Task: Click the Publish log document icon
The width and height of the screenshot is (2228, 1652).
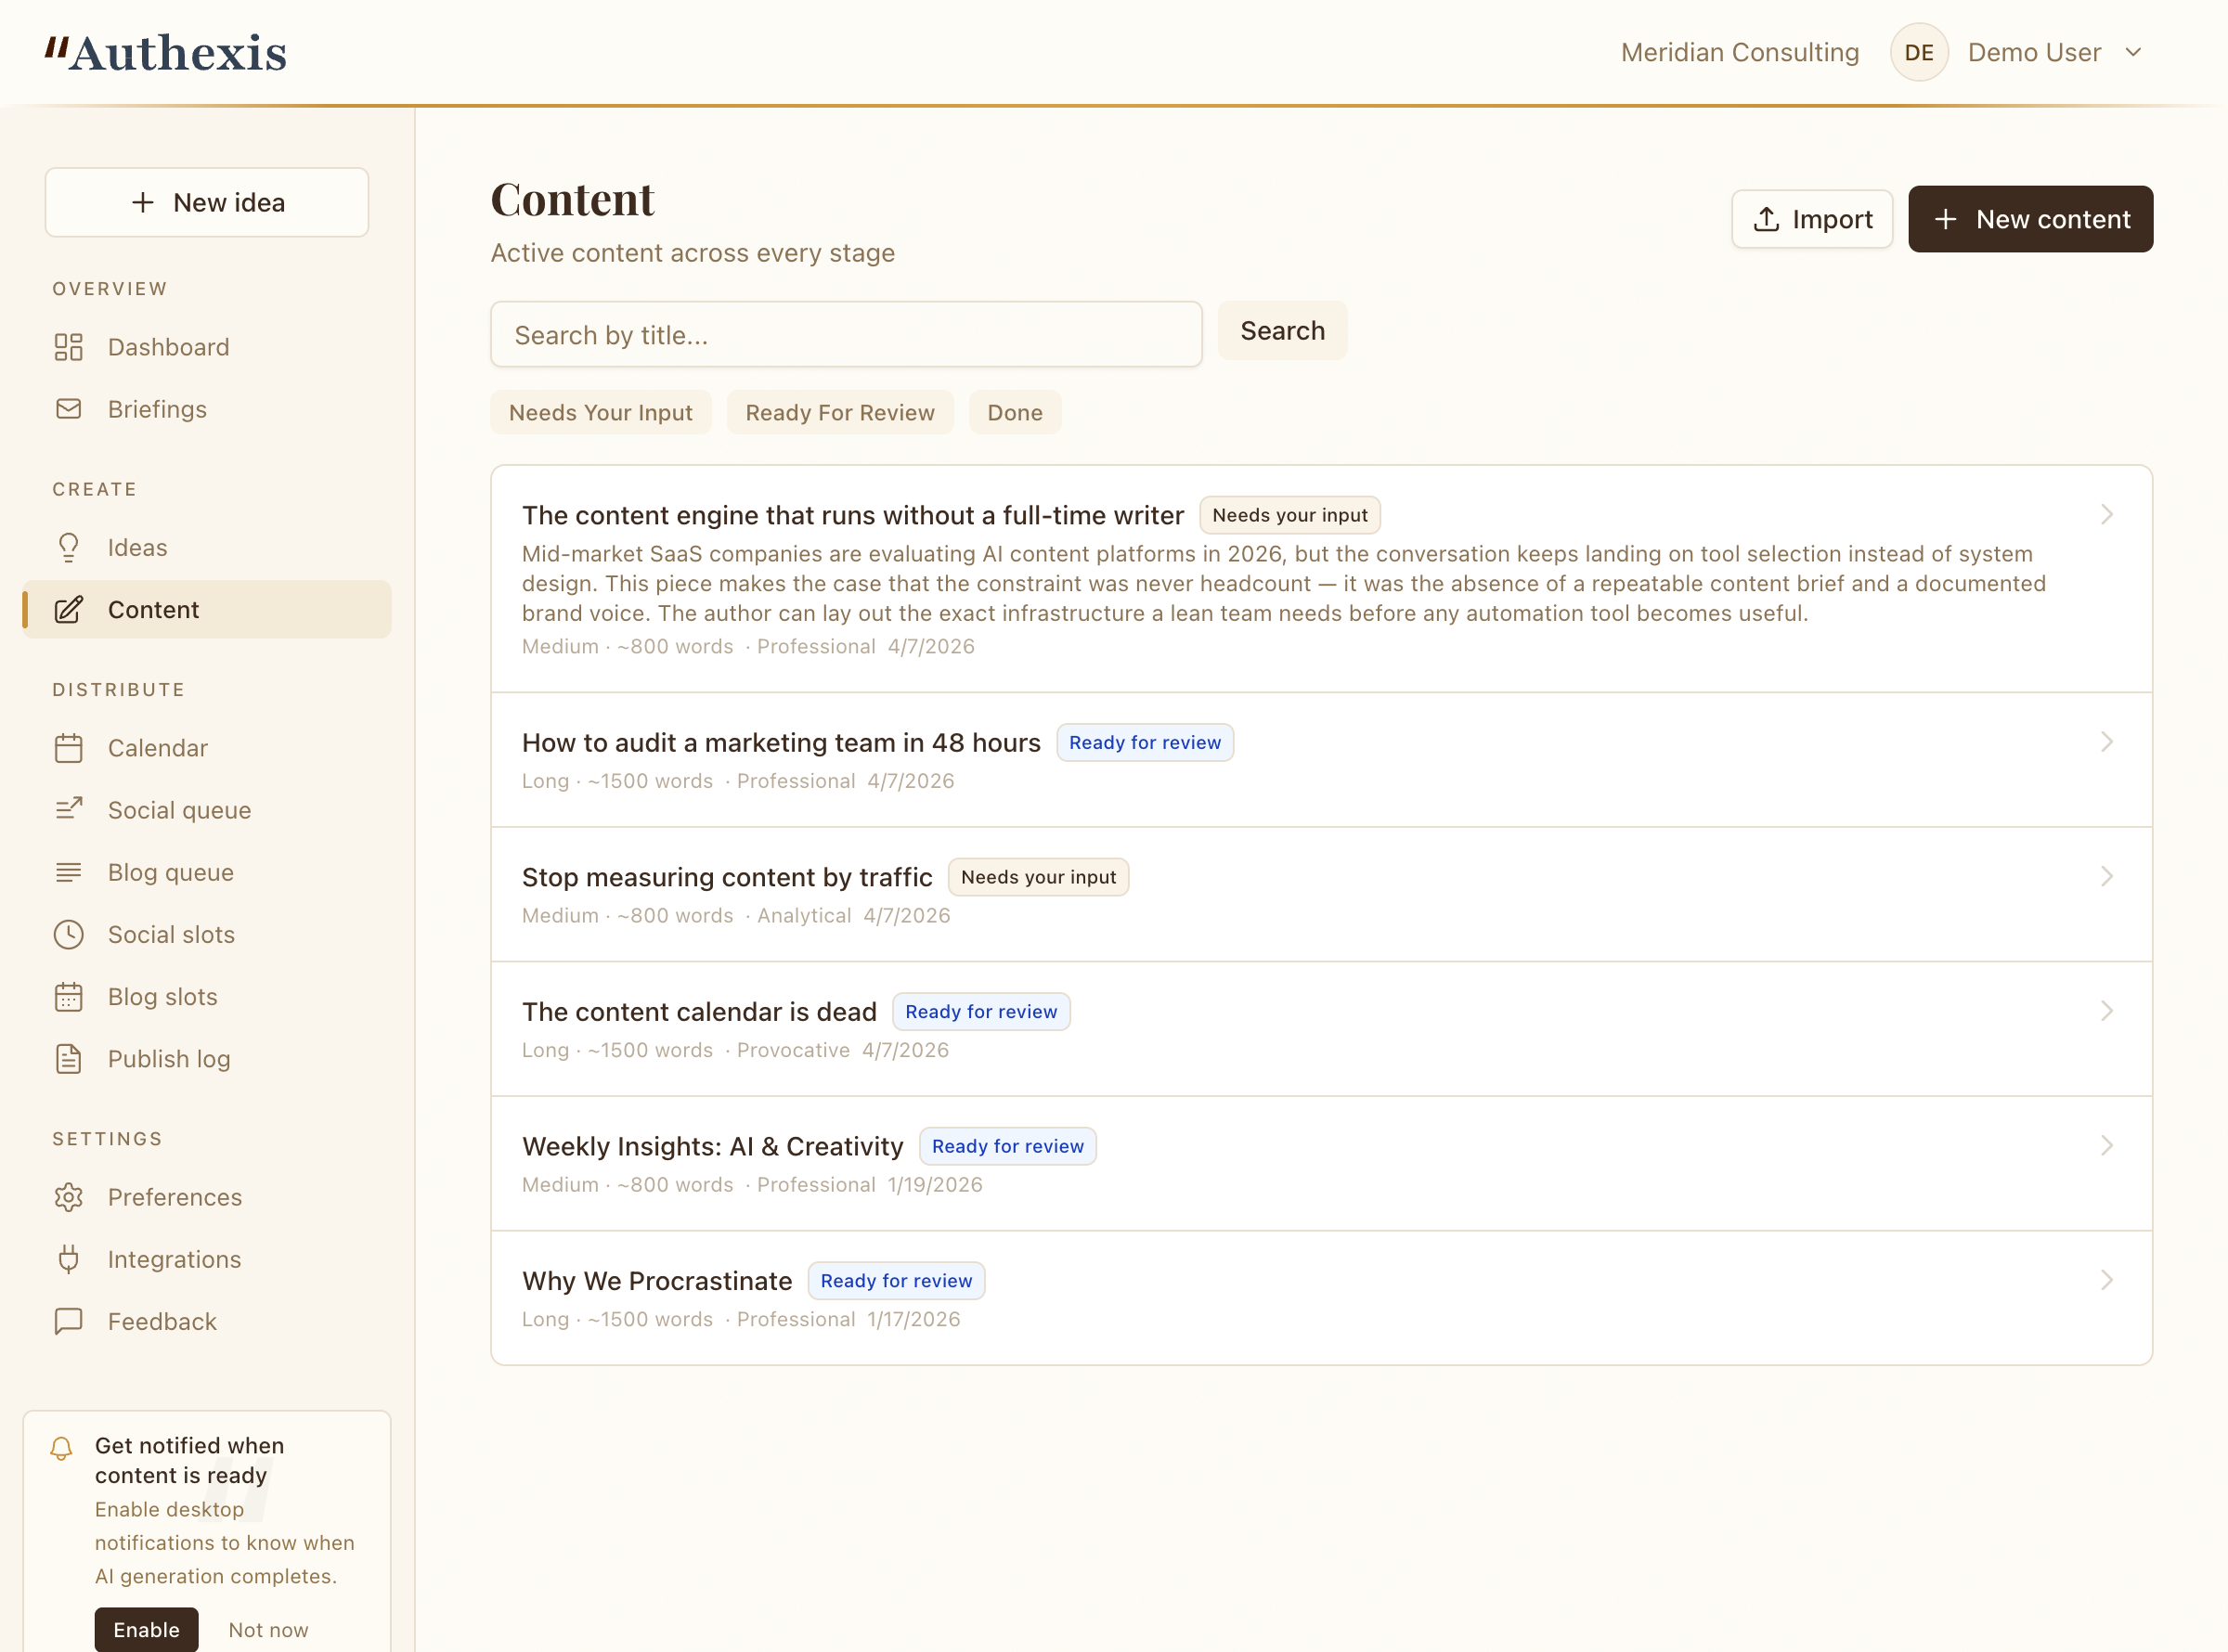Action: 68,1059
